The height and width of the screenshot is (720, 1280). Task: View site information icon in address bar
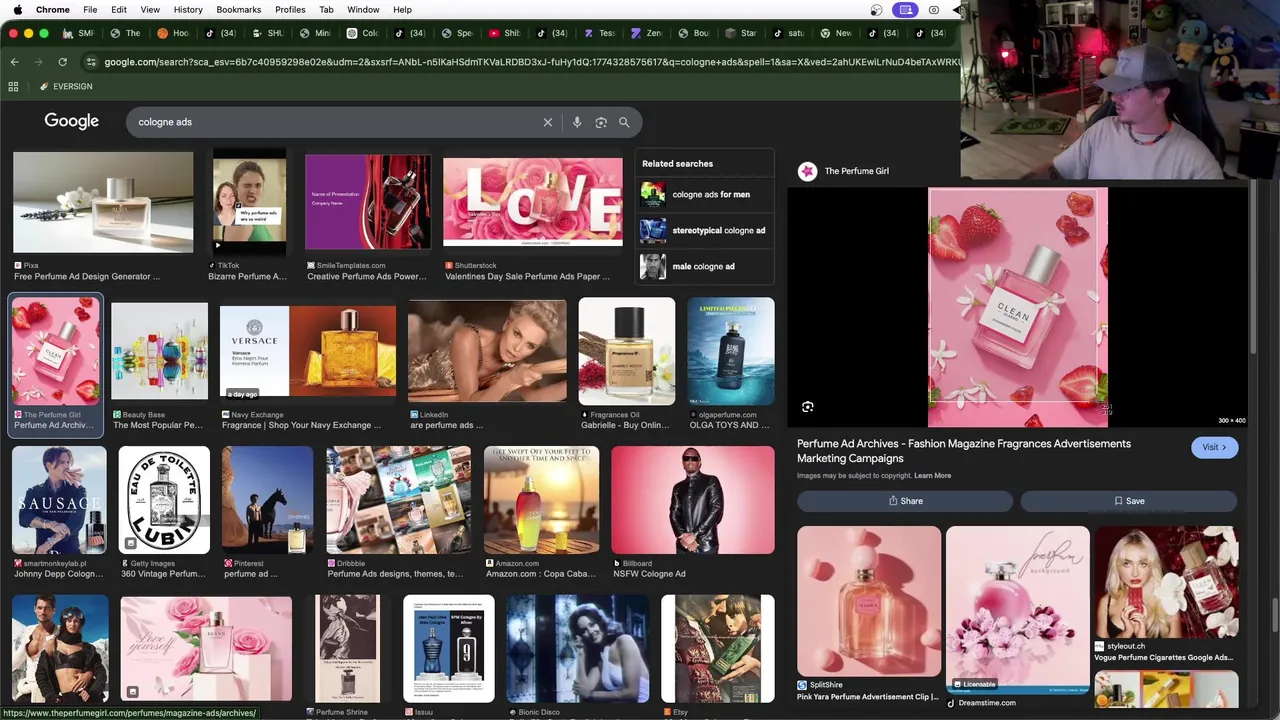click(x=91, y=62)
